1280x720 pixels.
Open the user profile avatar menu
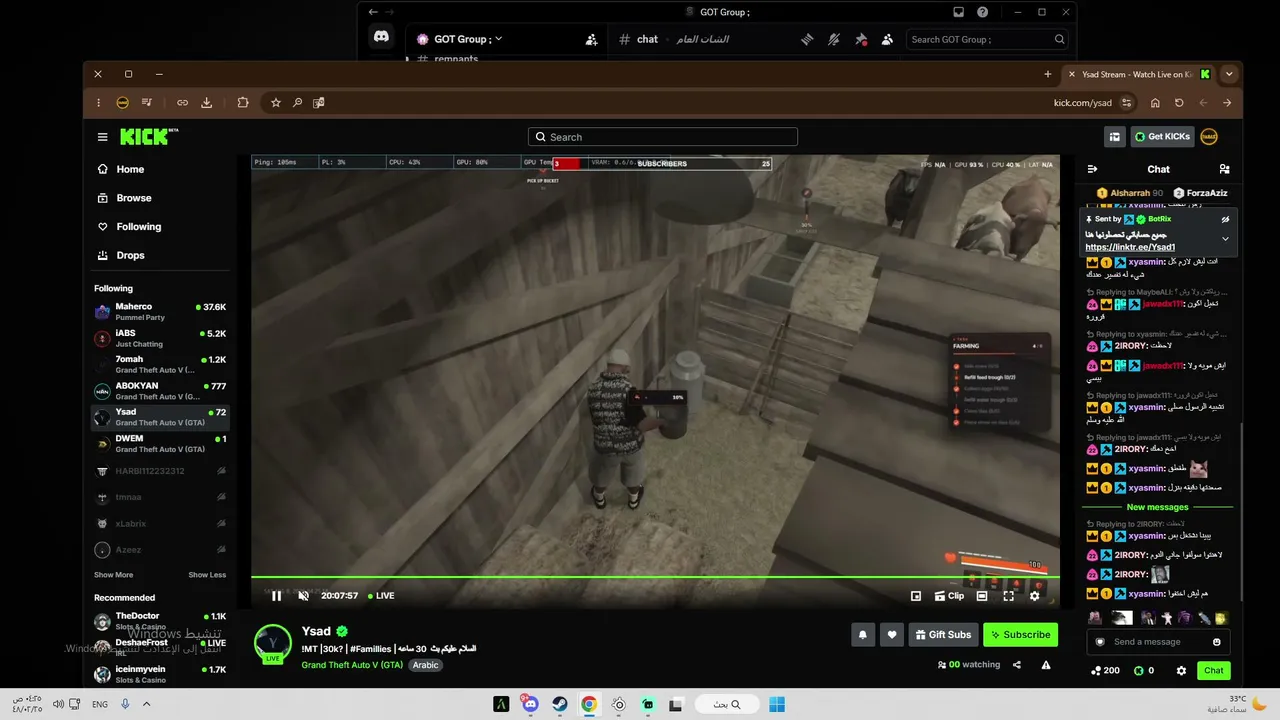[1209, 137]
